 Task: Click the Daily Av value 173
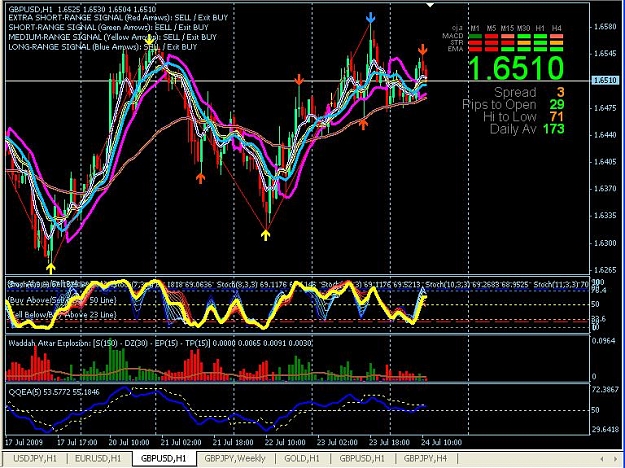click(x=553, y=129)
